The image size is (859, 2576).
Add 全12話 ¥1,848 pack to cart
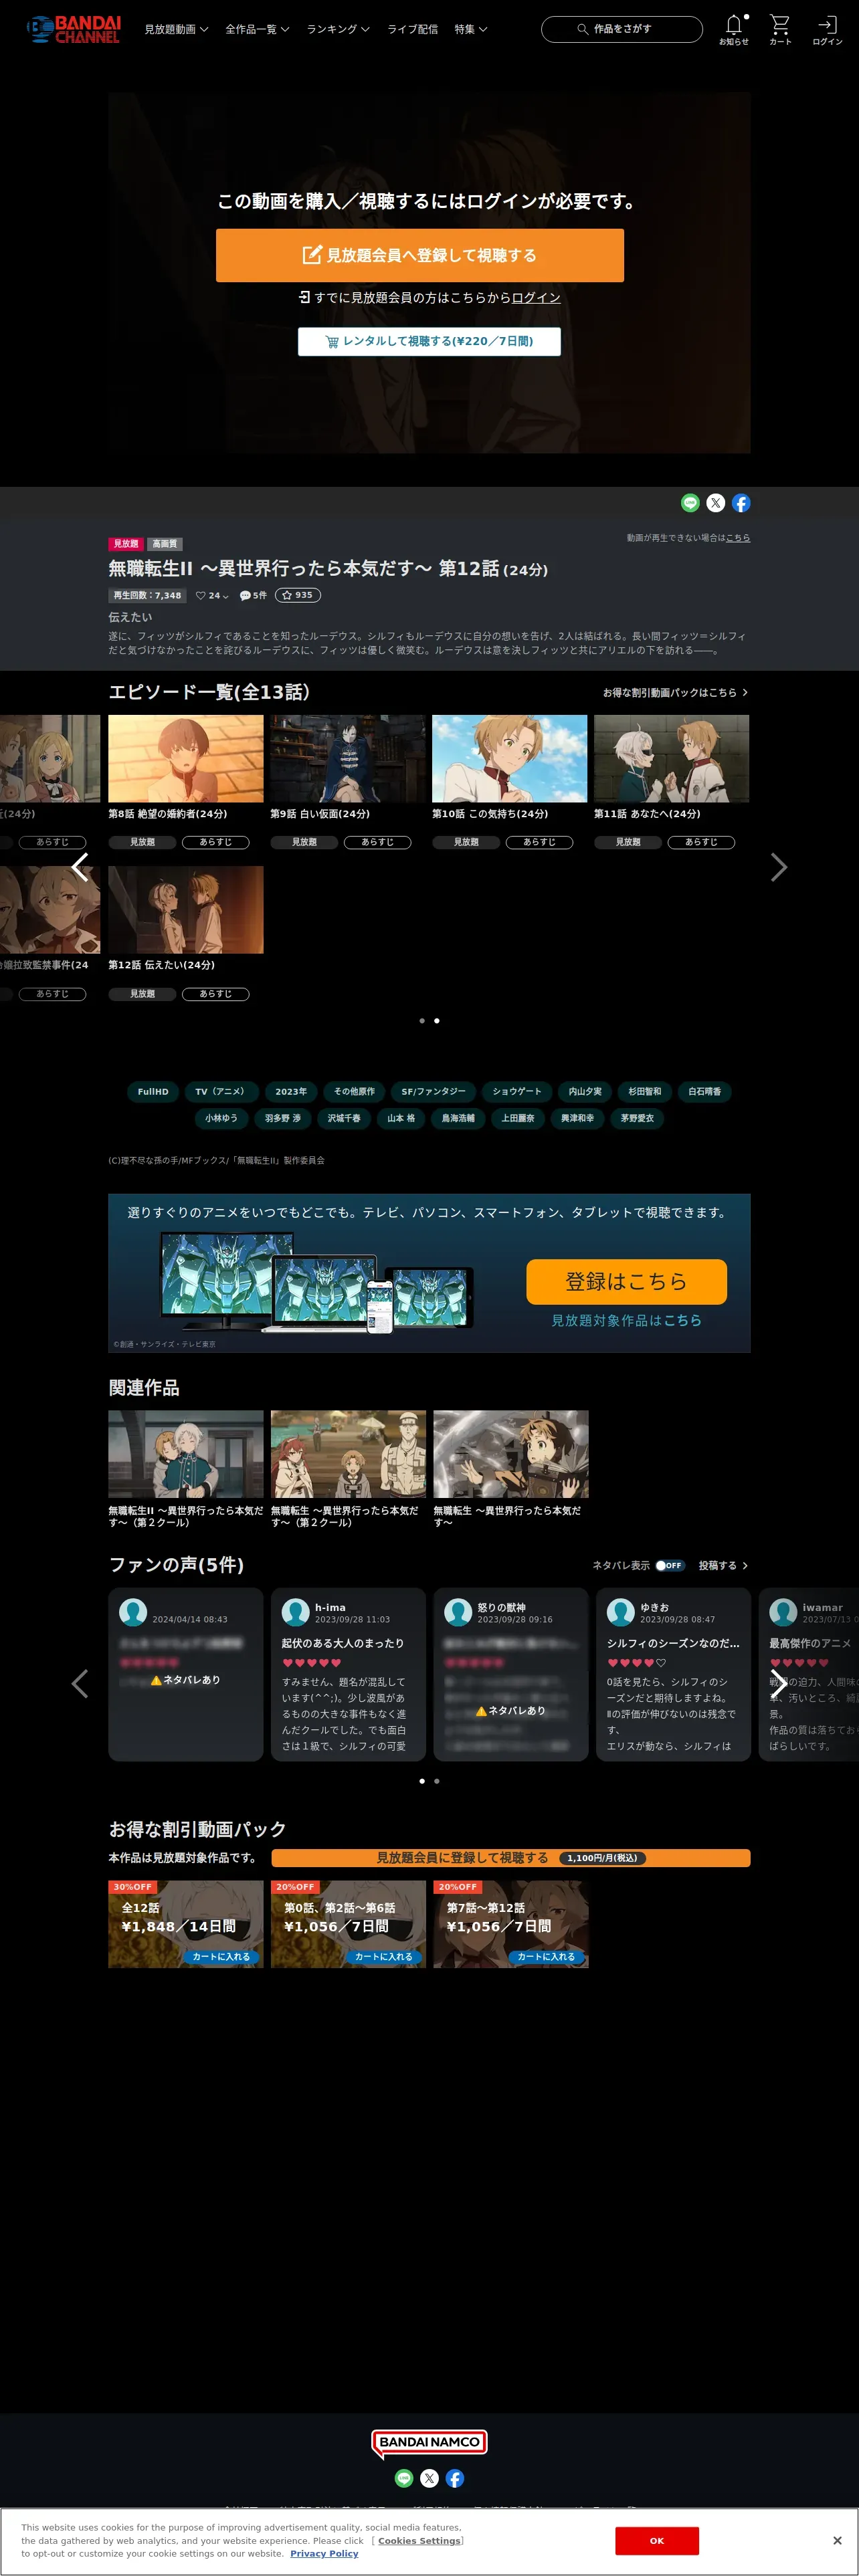click(x=221, y=1956)
